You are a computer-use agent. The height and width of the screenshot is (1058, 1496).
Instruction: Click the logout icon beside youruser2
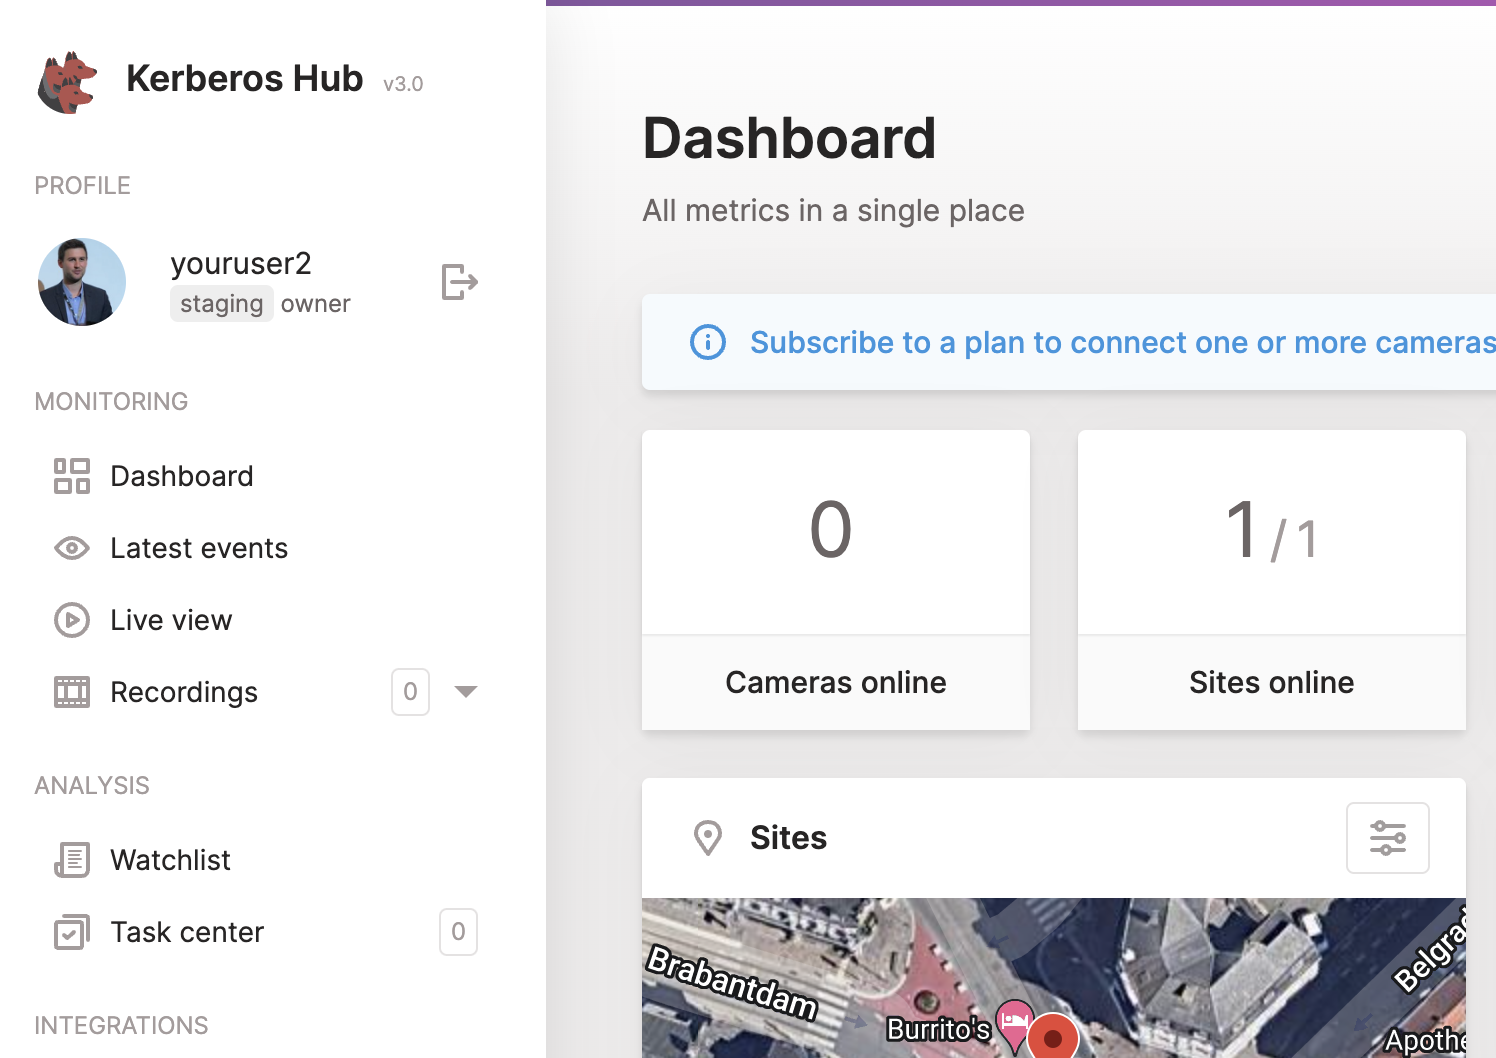coord(459,282)
